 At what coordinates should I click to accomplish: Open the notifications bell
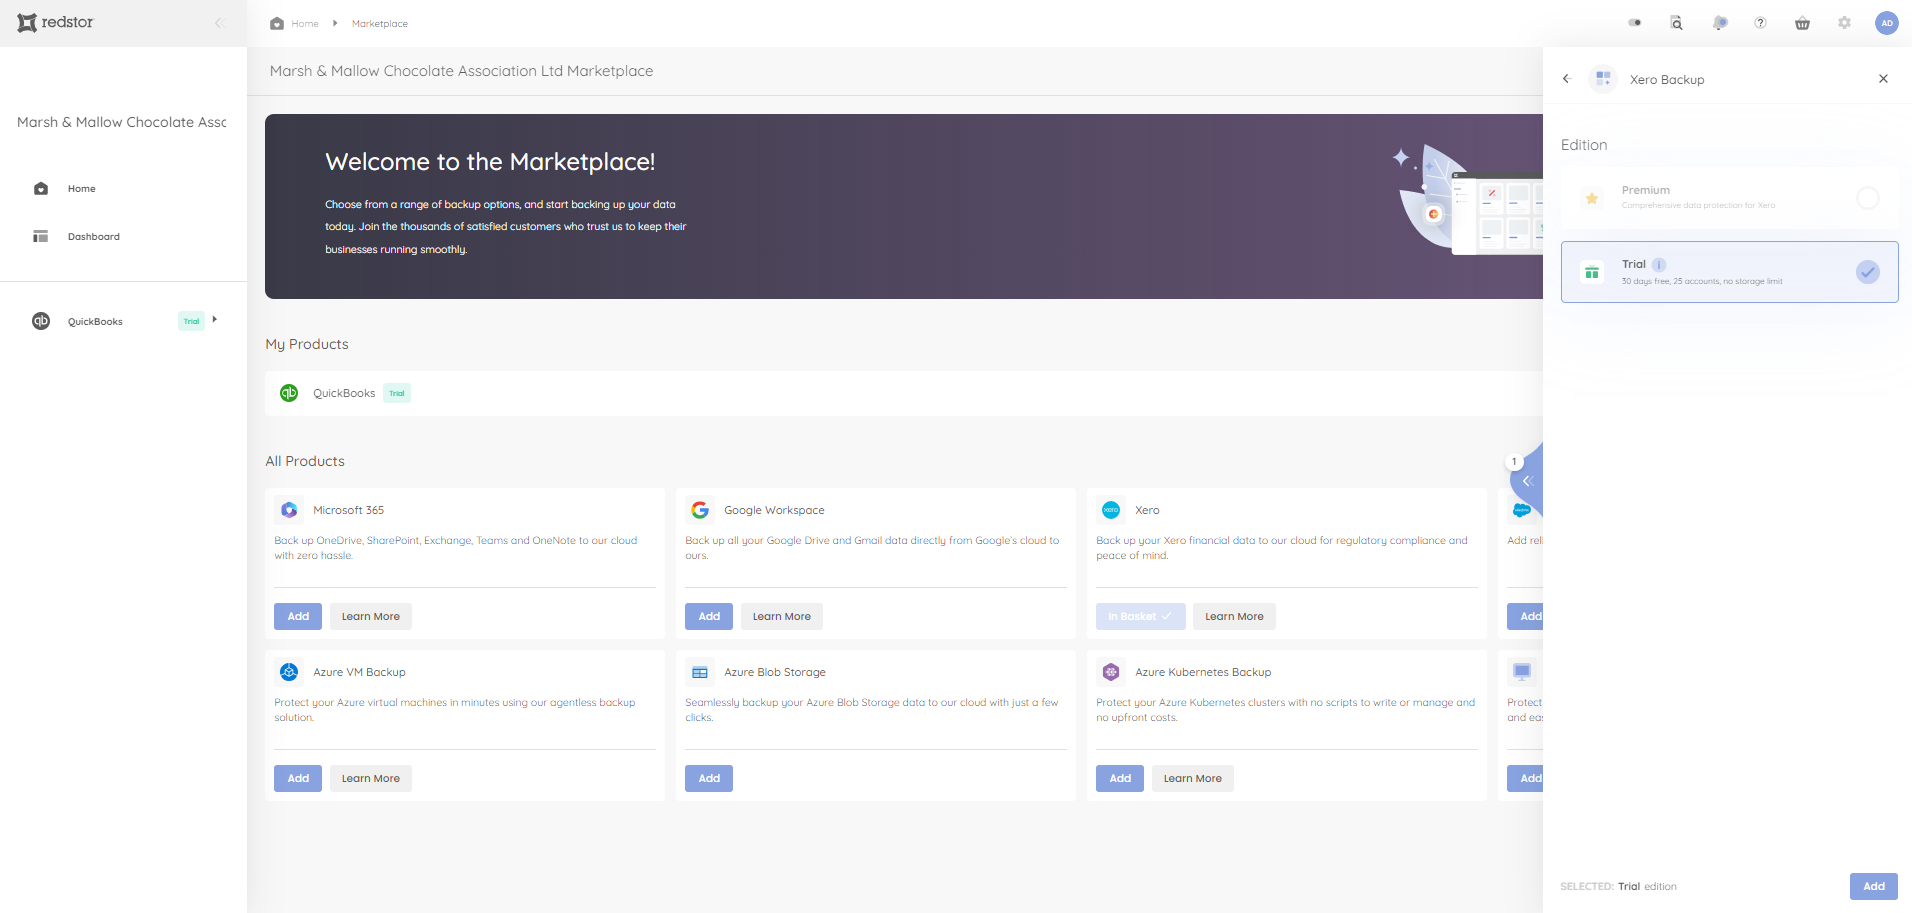1719,23
